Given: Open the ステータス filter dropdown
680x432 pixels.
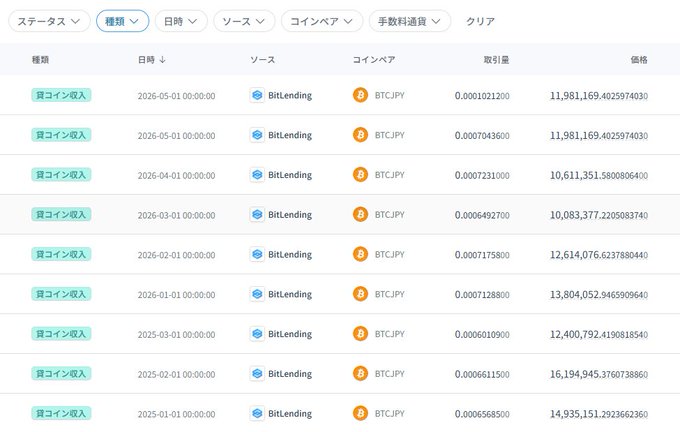Looking at the screenshot, I should 49,21.
